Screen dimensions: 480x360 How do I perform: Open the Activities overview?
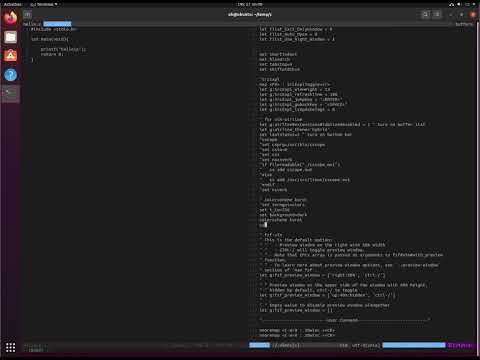tap(12, 4)
